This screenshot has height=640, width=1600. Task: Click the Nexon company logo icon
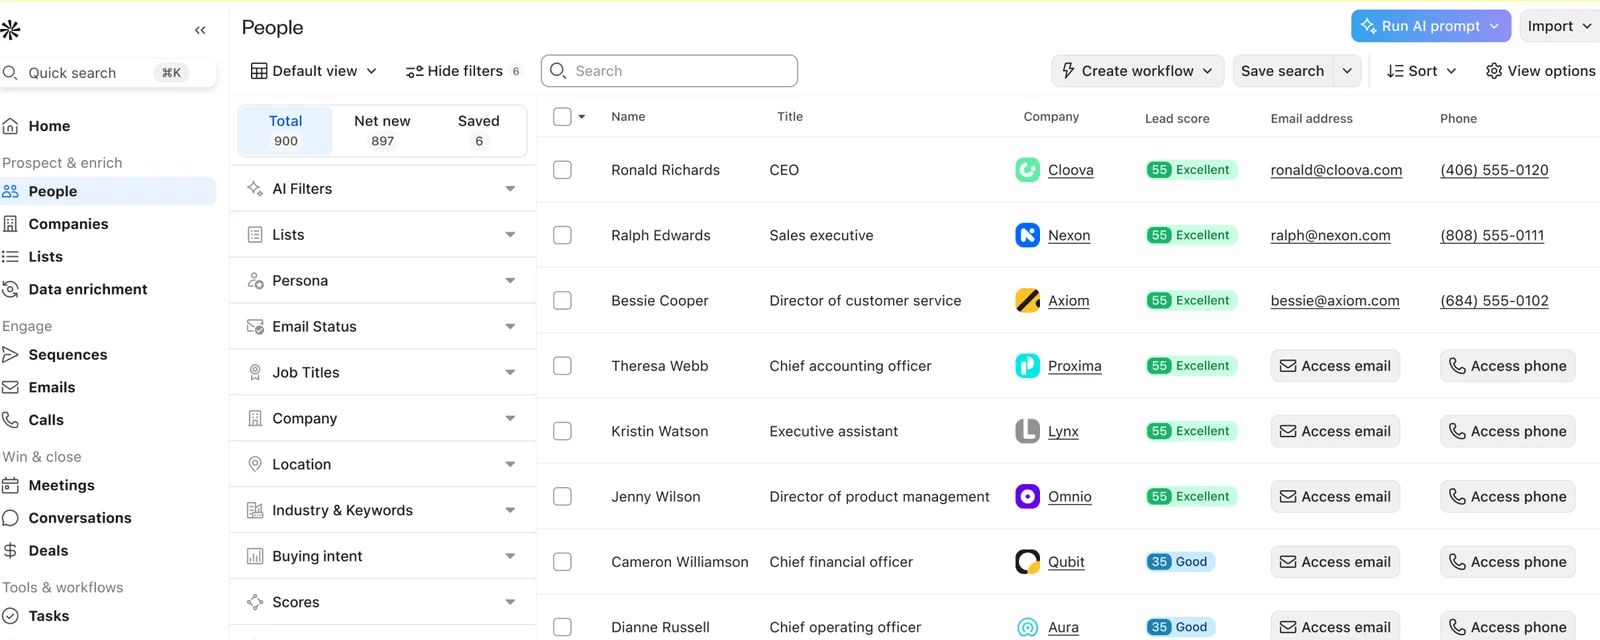(x=1027, y=235)
